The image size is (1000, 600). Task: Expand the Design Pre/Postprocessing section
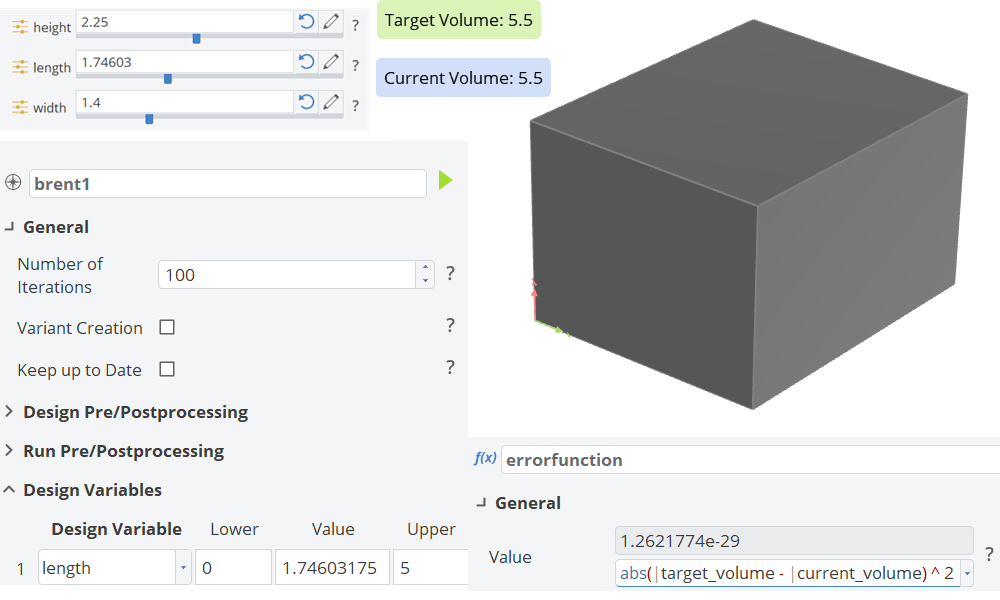pyautogui.click(x=10, y=411)
